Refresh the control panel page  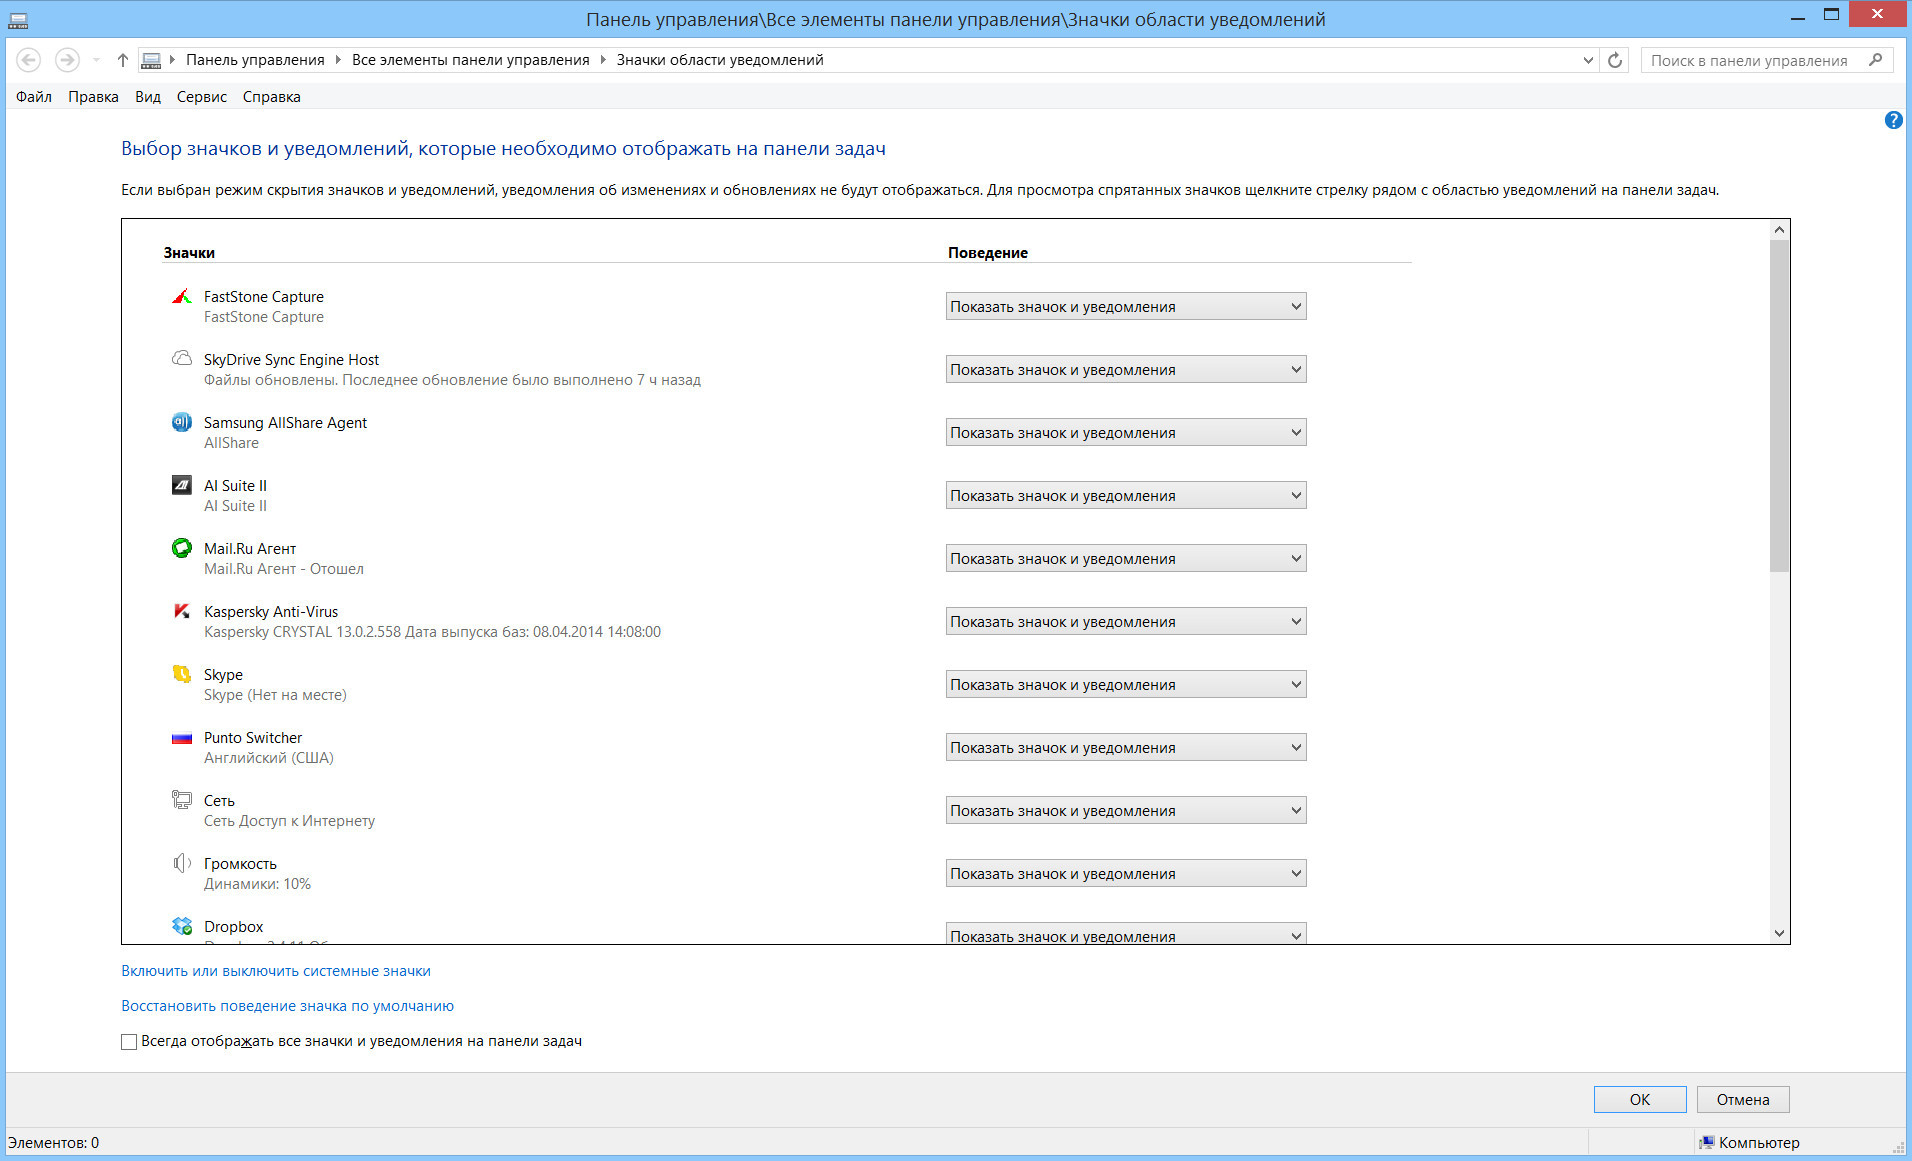click(x=1615, y=60)
